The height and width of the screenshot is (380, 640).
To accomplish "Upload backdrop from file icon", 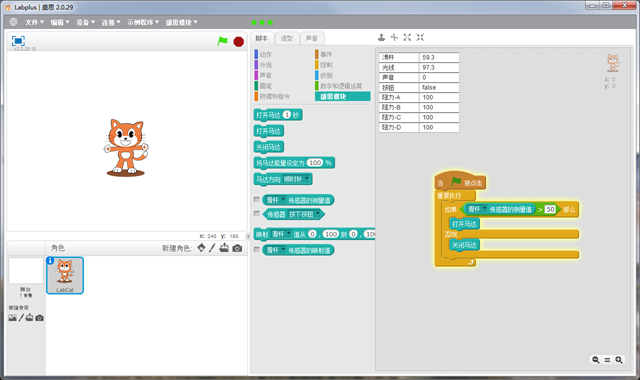I will [x=29, y=318].
